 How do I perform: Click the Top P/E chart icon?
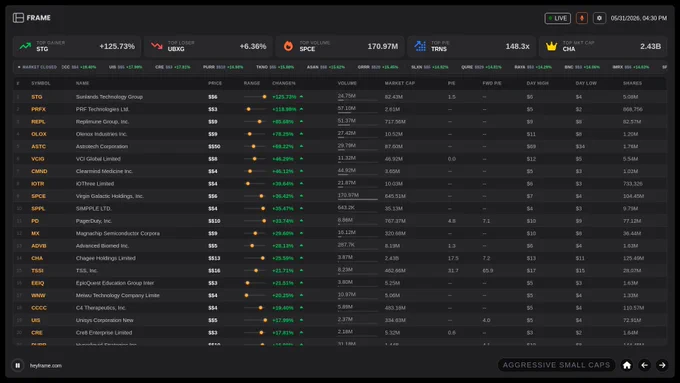[x=420, y=46]
